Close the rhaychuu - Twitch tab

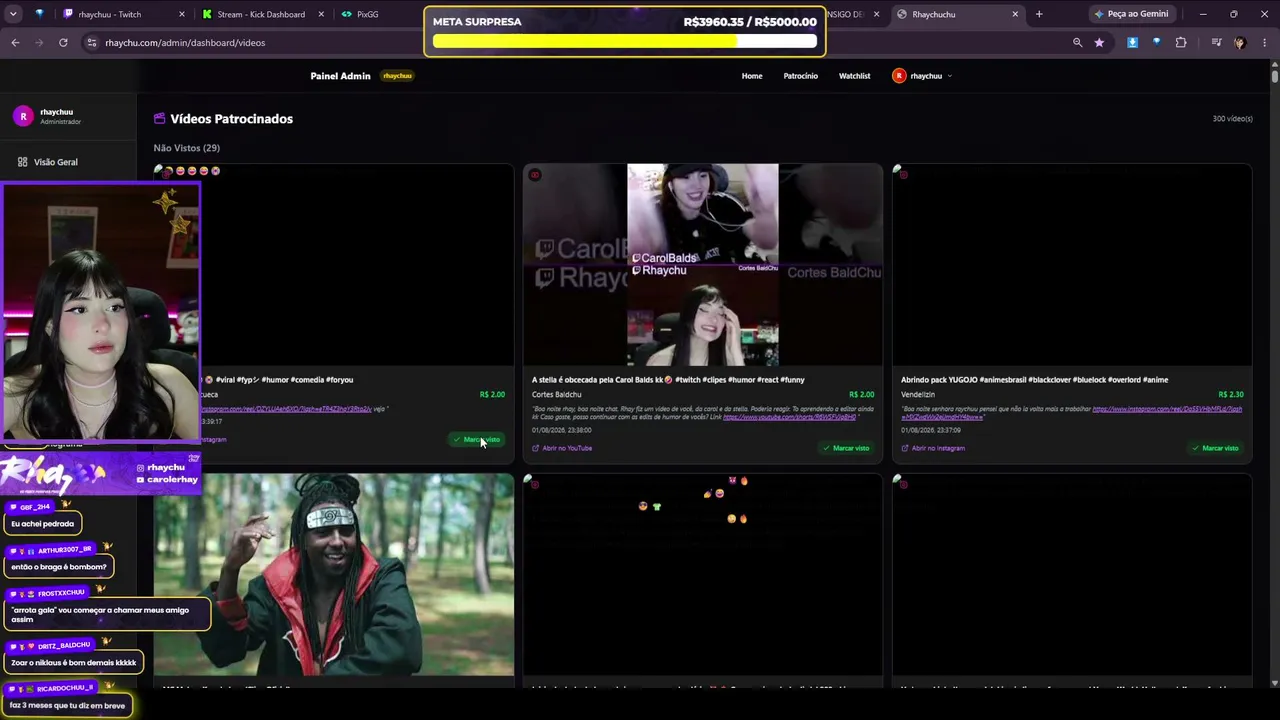pos(182,14)
